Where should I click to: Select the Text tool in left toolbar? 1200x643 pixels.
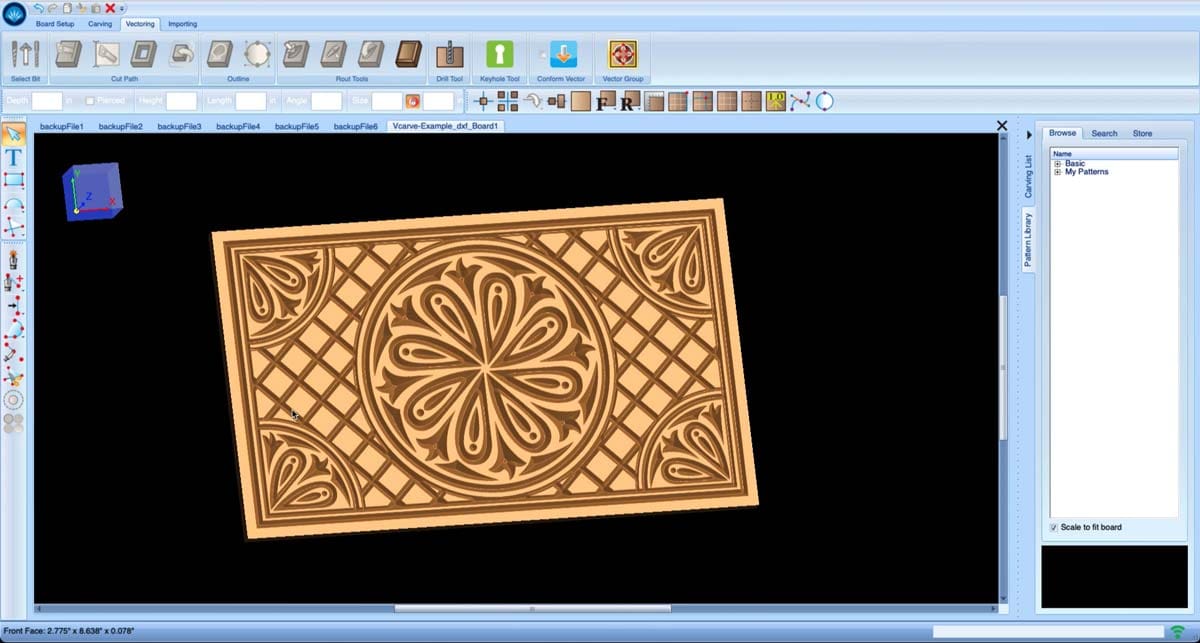13,157
